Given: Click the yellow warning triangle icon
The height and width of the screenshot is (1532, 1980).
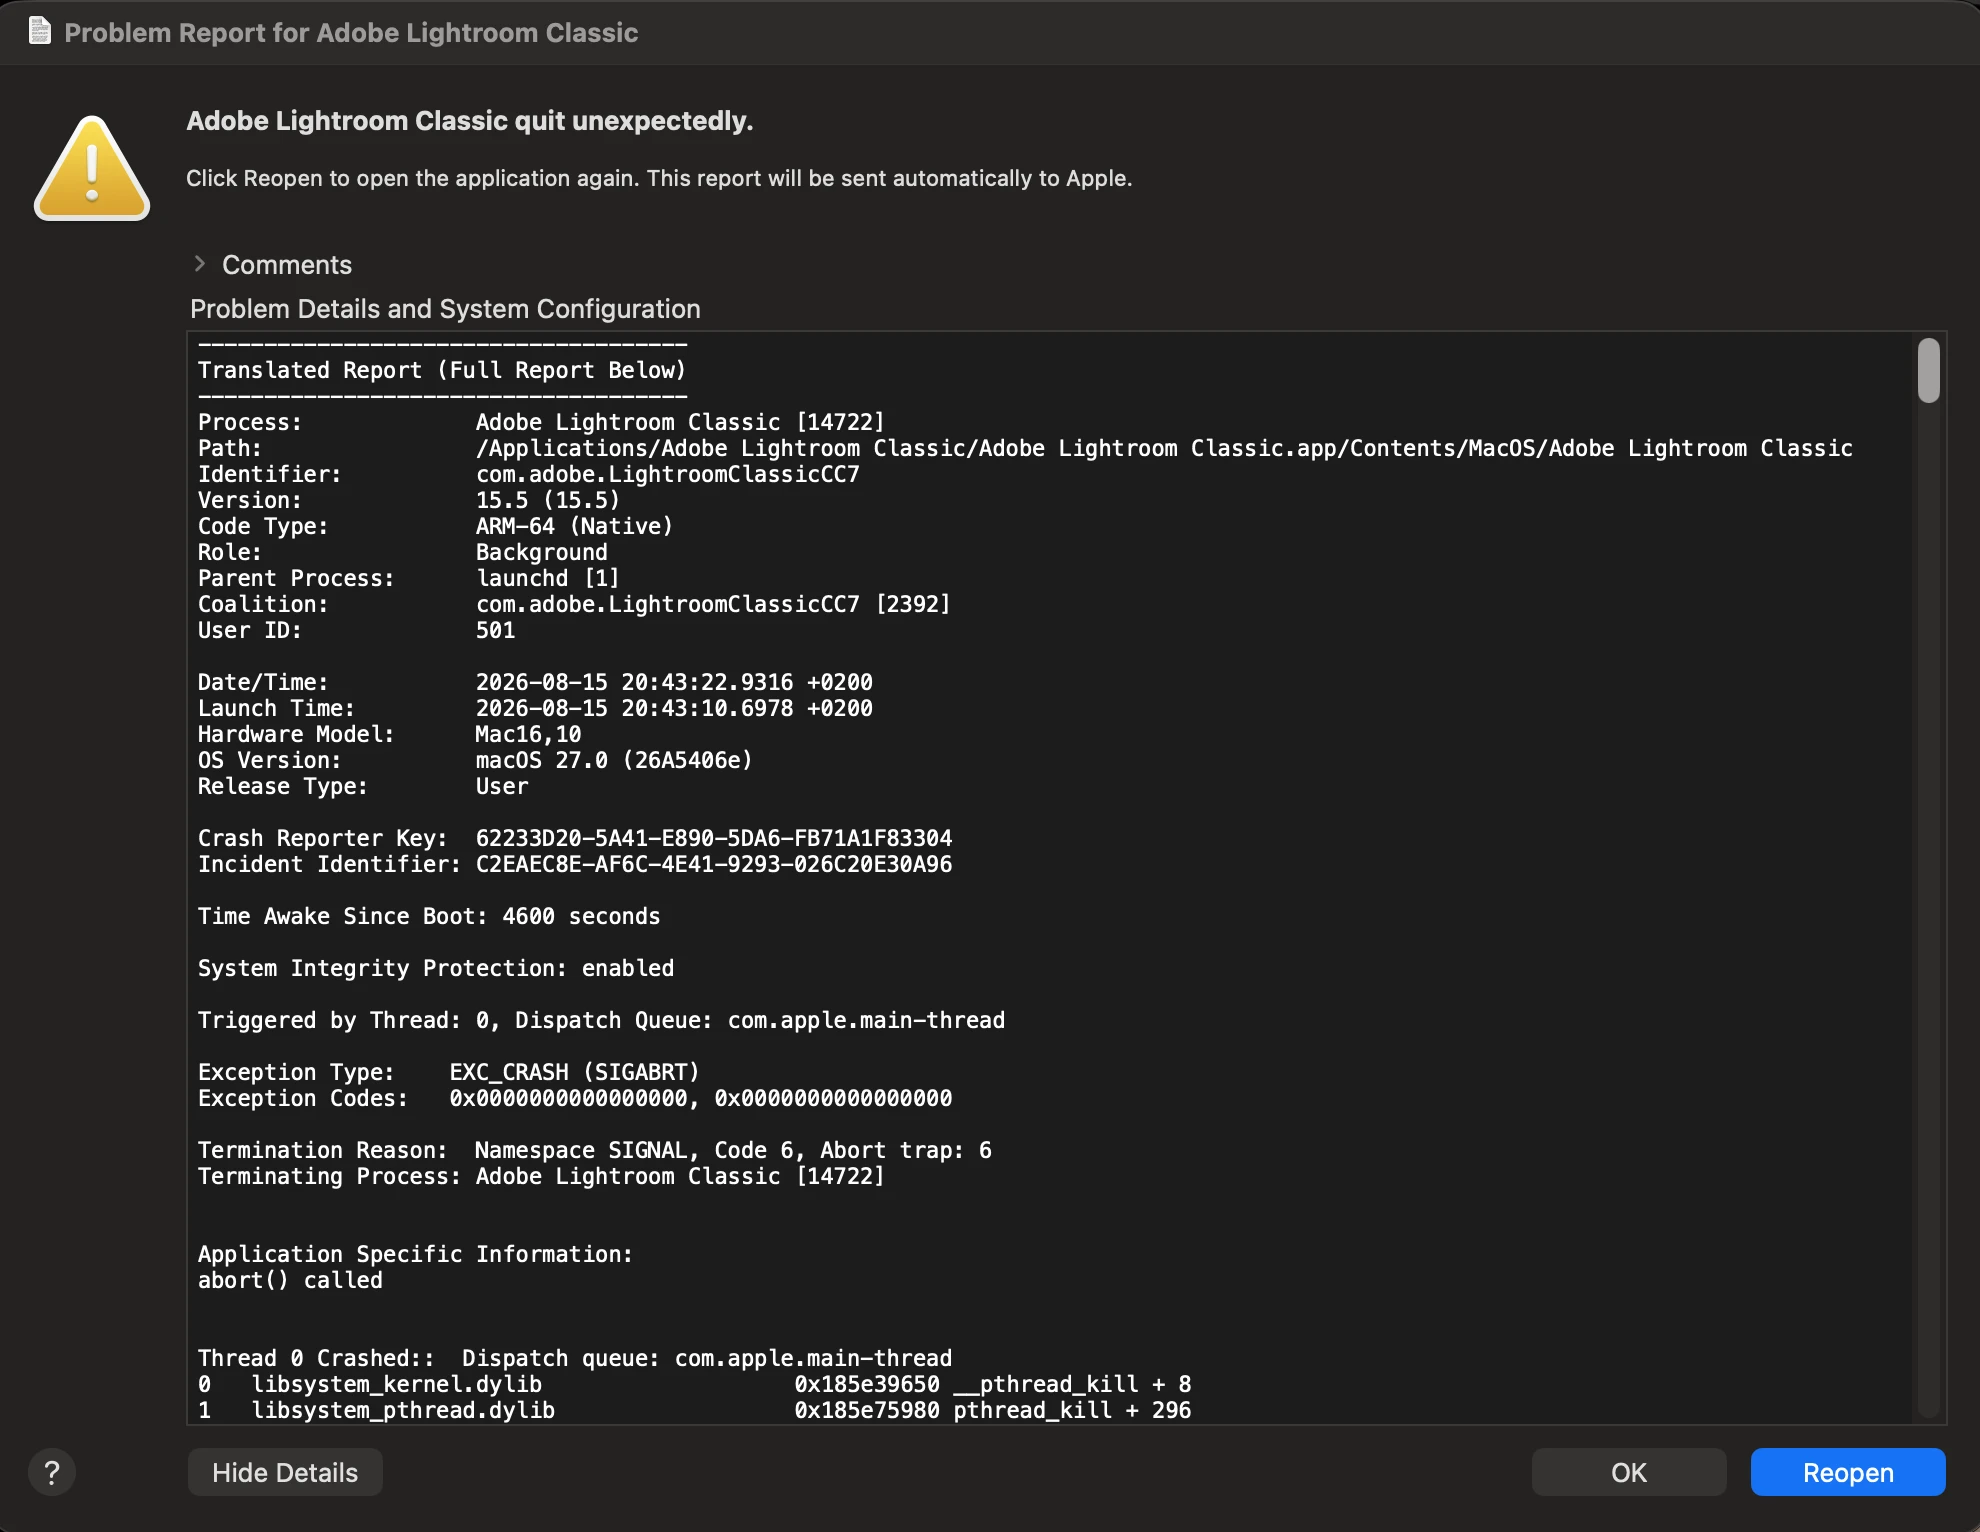Looking at the screenshot, I should (x=92, y=168).
